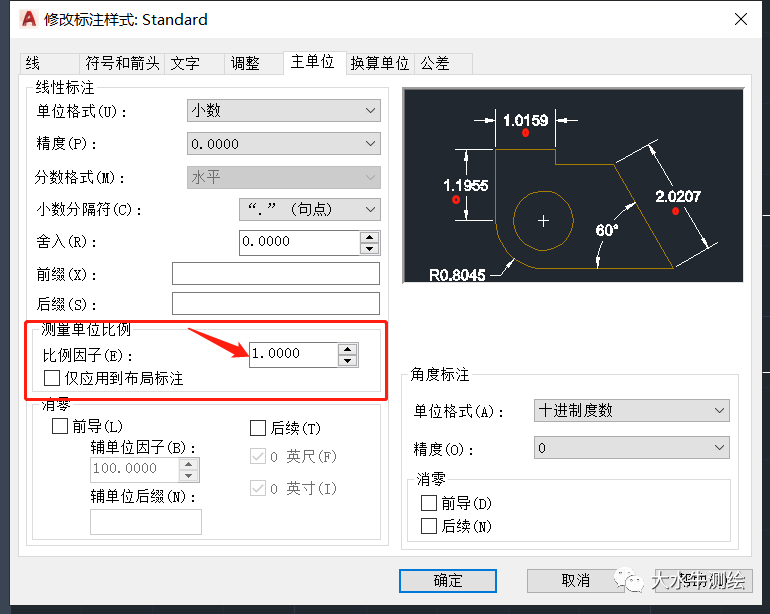Click the 比例因子(E) value field
This screenshot has width=770, height=614.
tap(293, 355)
